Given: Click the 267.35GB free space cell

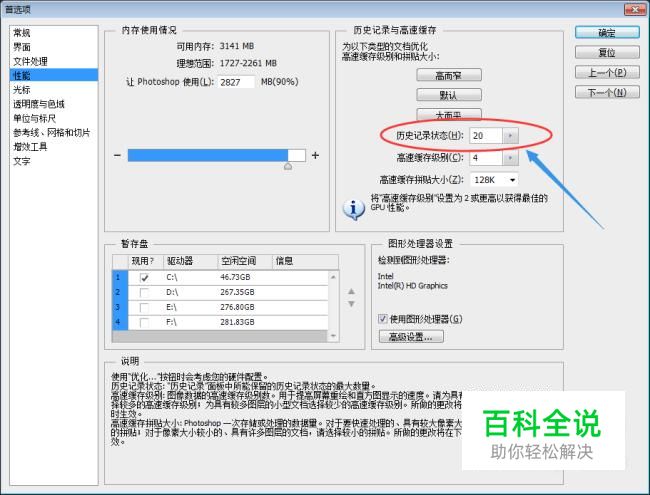Looking at the screenshot, I should 237,292.
